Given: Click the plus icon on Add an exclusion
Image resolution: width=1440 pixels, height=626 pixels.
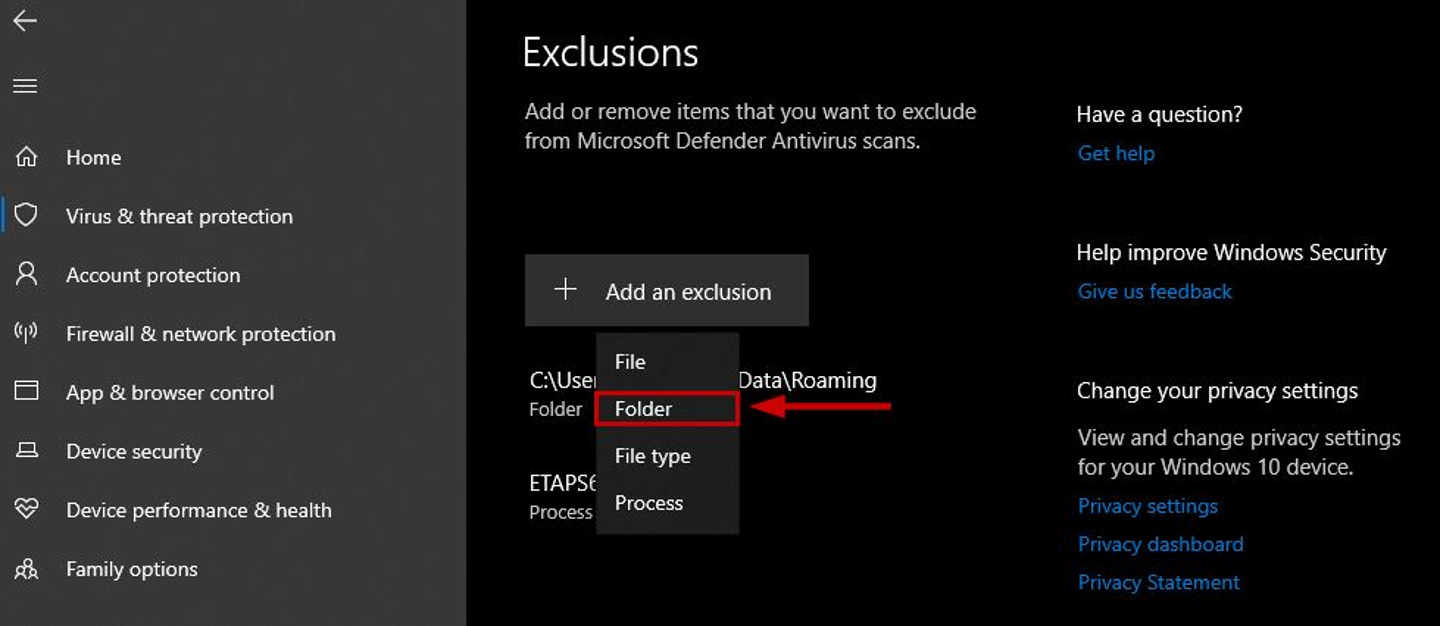Looking at the screenshot, I should (566, 289).
